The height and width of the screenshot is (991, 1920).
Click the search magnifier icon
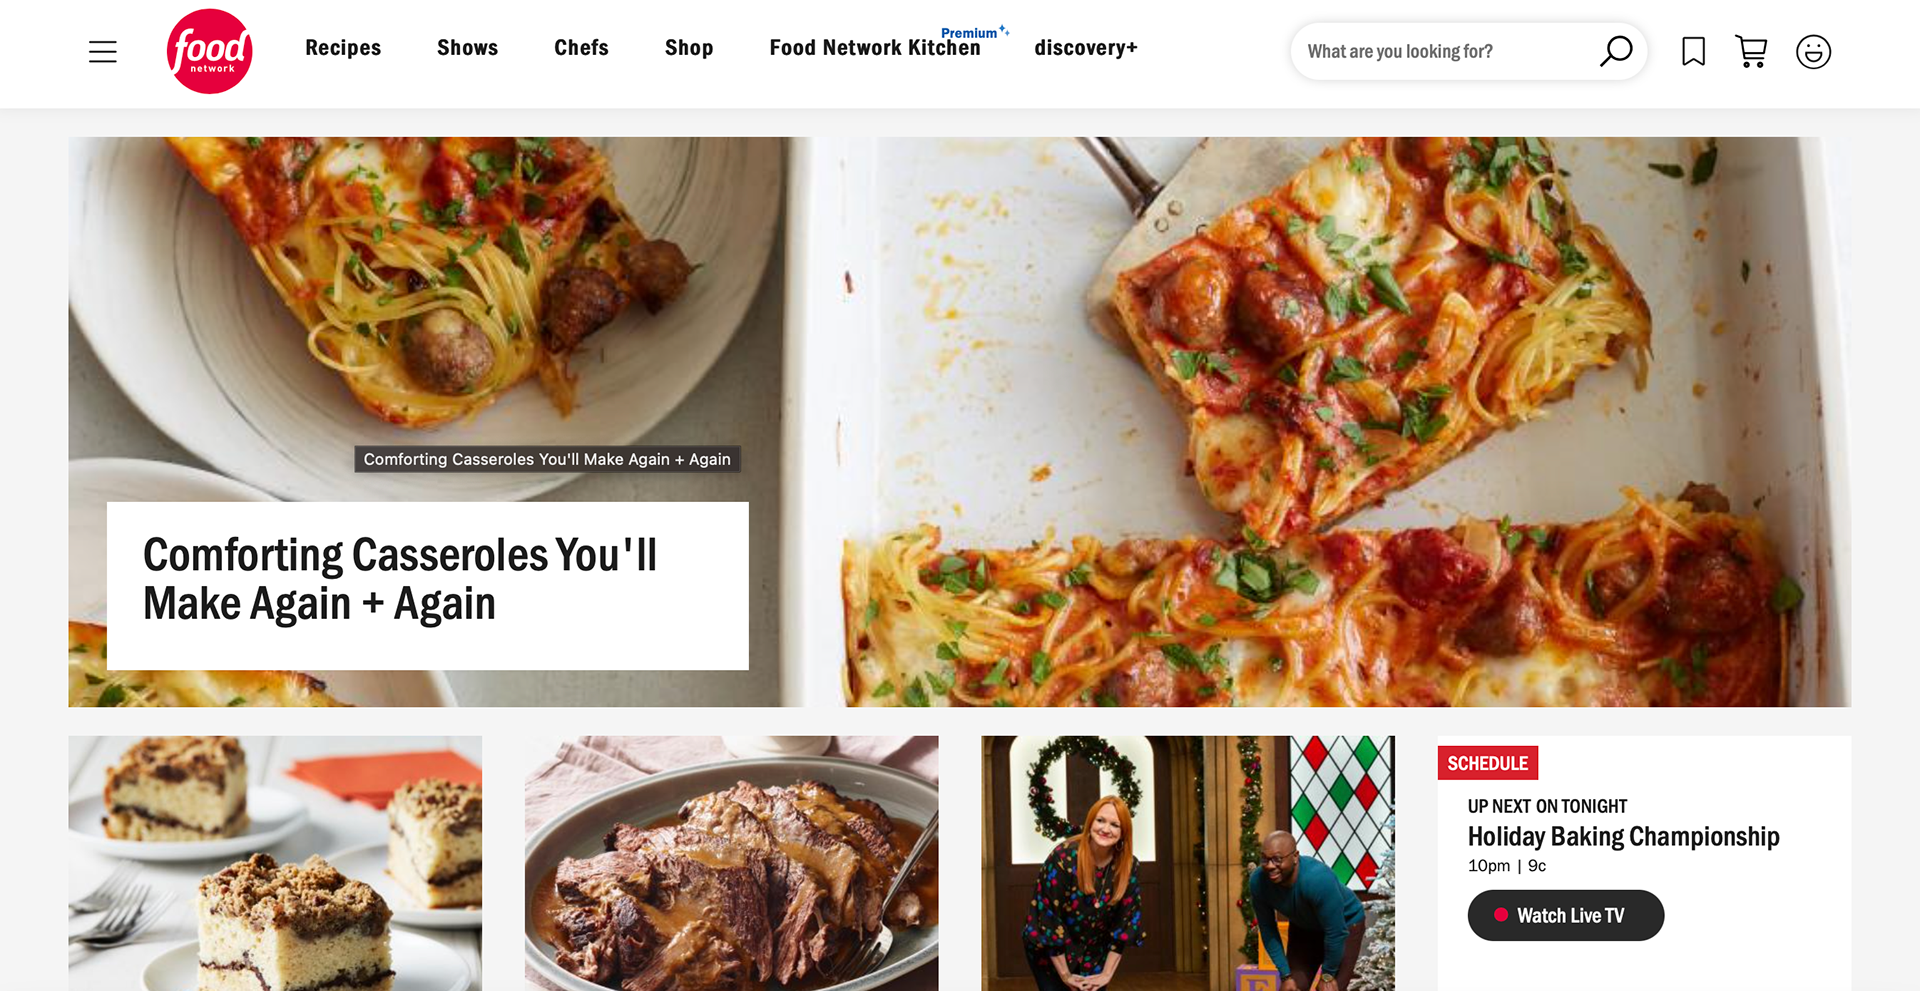[x=1615, y=51]
